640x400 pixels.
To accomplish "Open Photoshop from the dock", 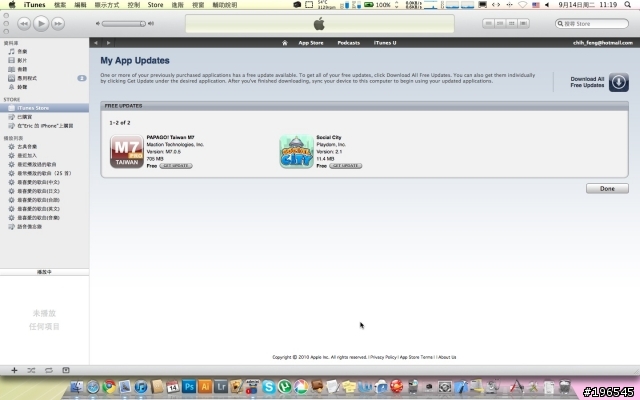I will tap(189, 387).
